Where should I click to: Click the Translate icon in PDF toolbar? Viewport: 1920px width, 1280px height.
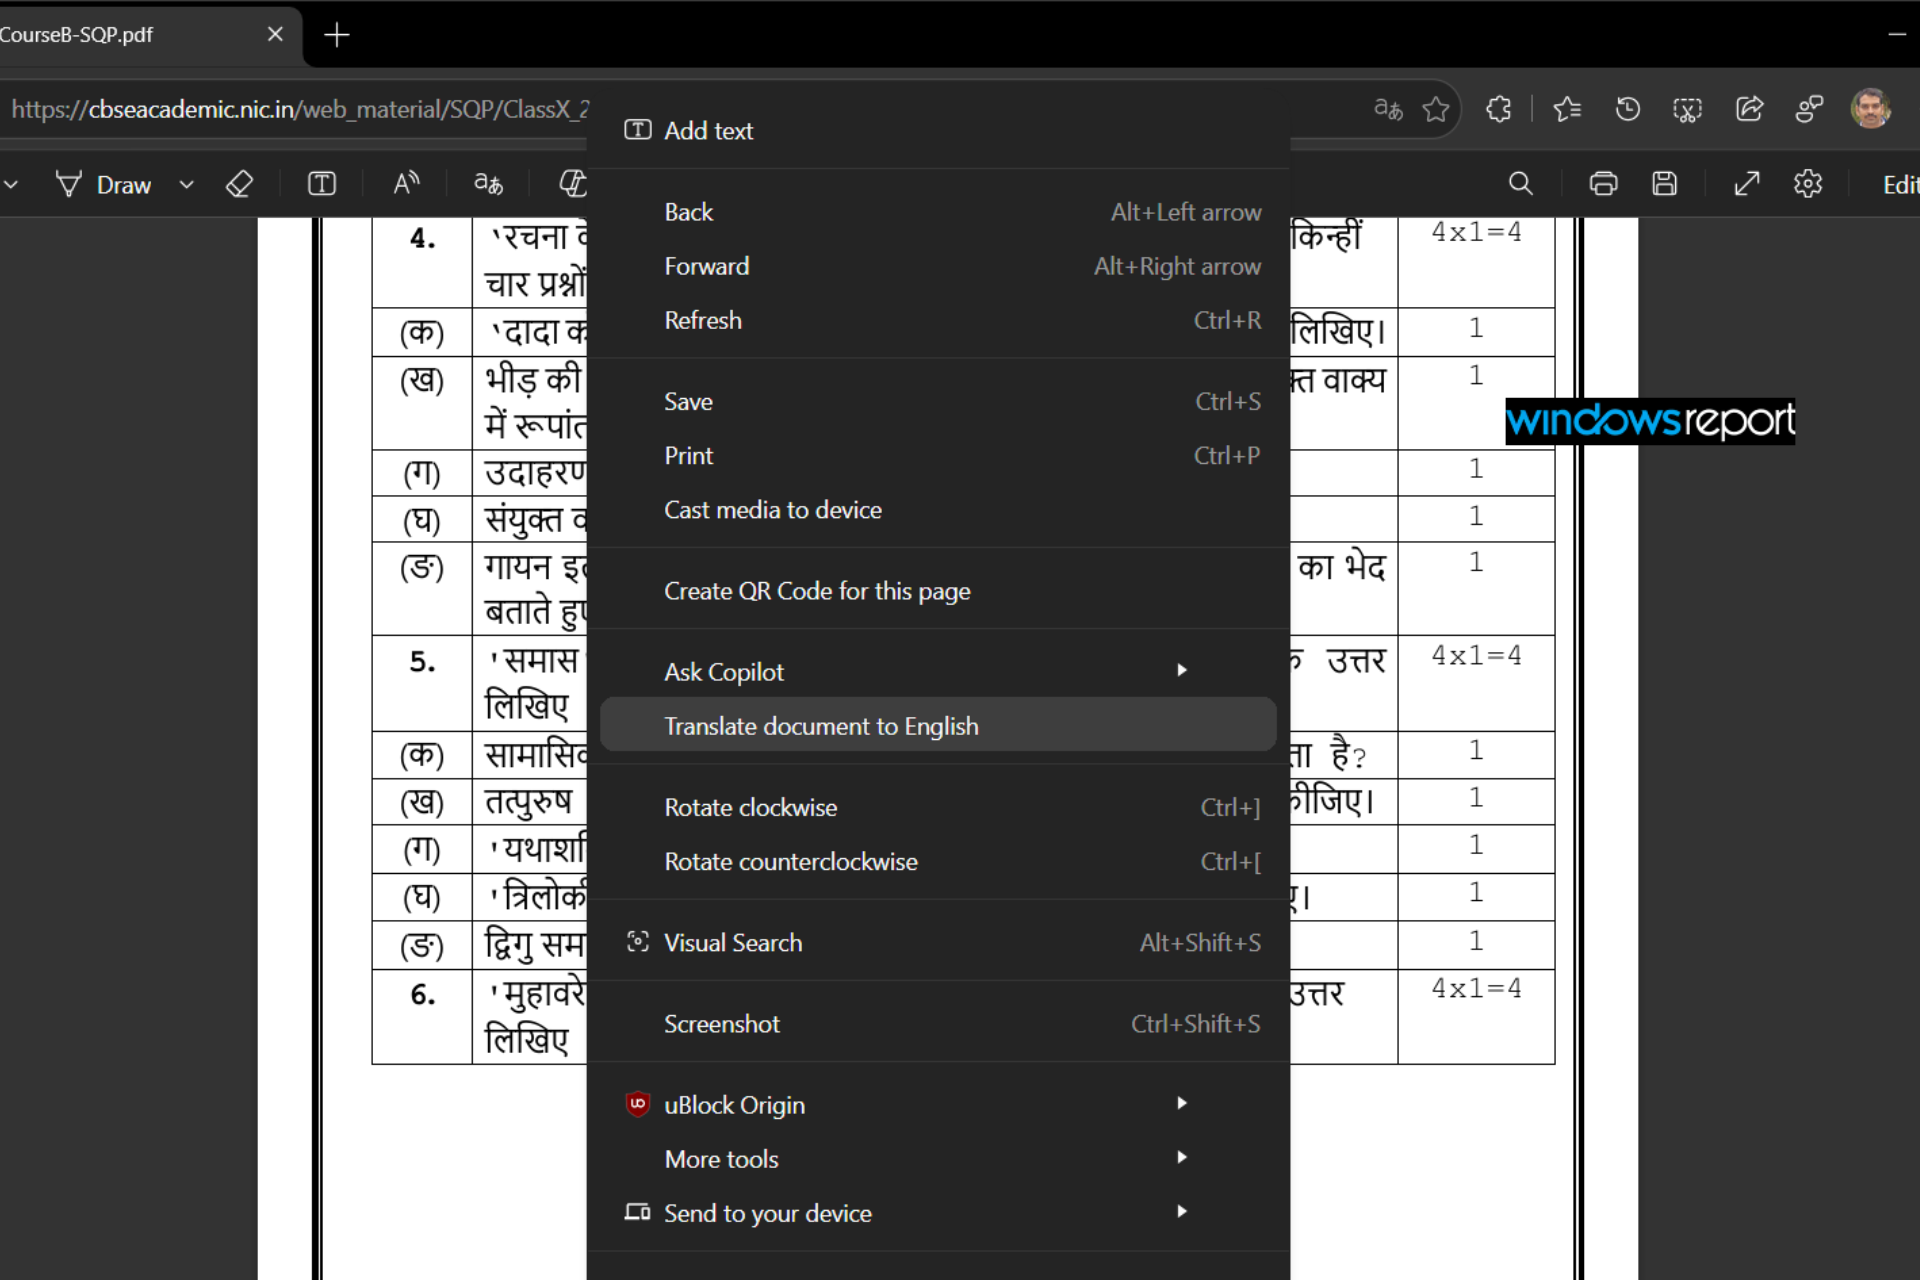coord(488,185)
